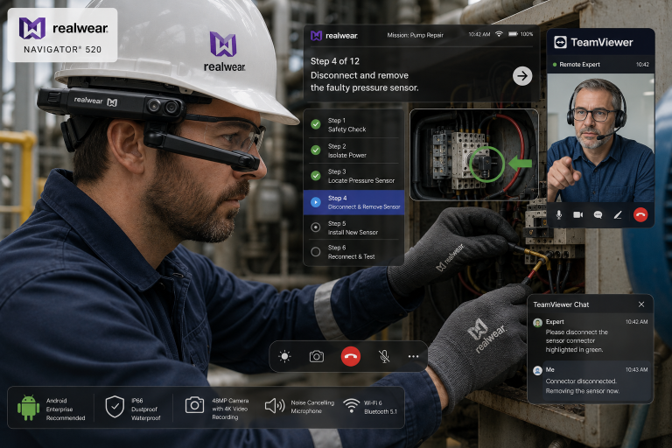Toggle the TeamViewer video camera

click(578, 215)
